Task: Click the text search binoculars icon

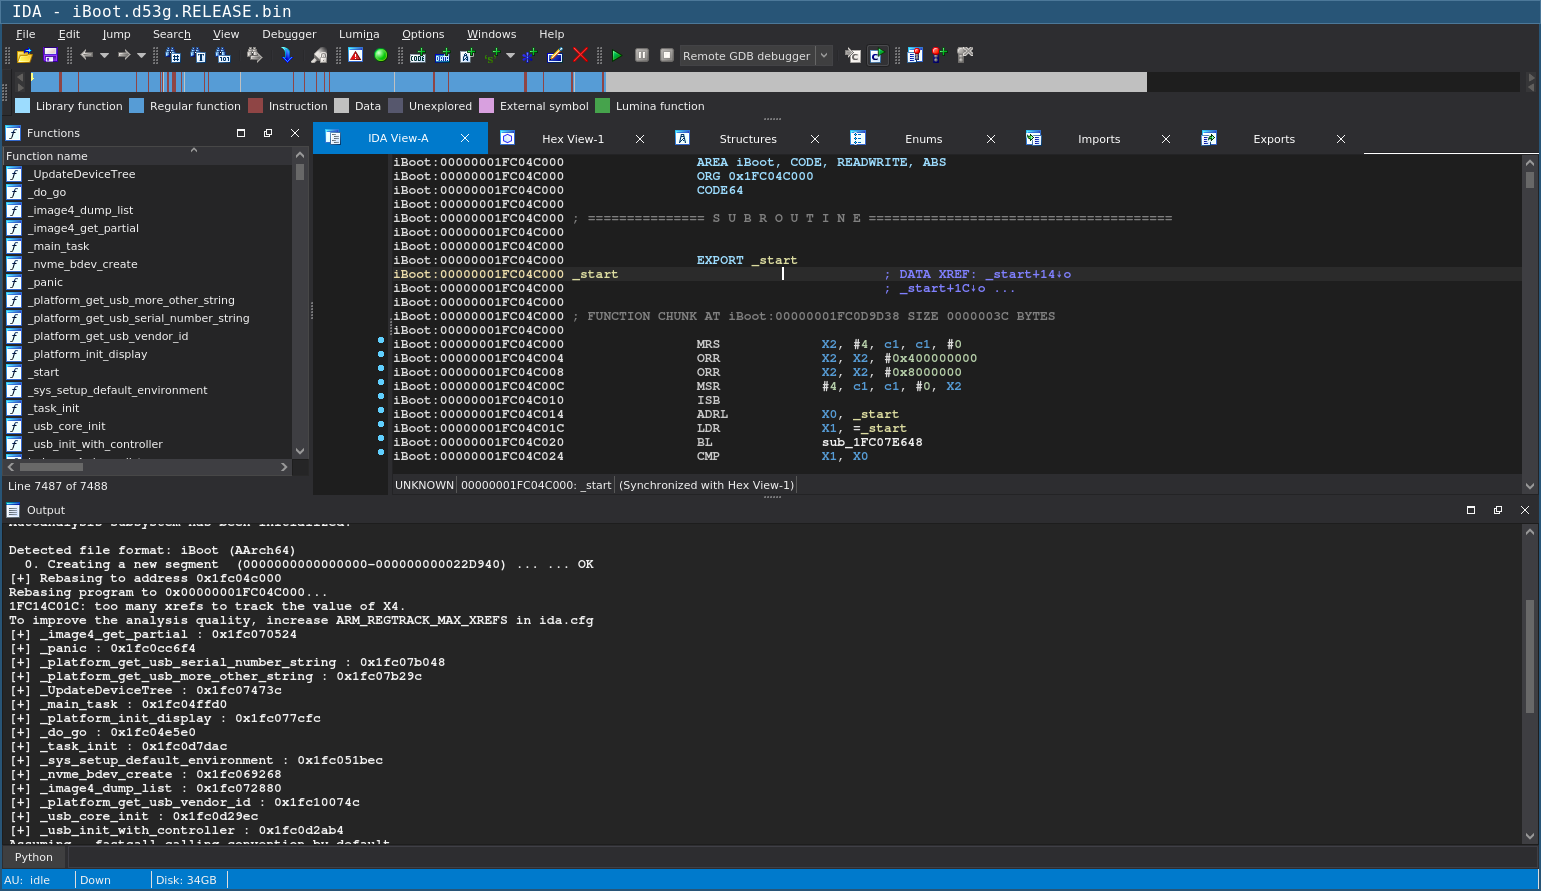Action: click(x=198, y=56)
